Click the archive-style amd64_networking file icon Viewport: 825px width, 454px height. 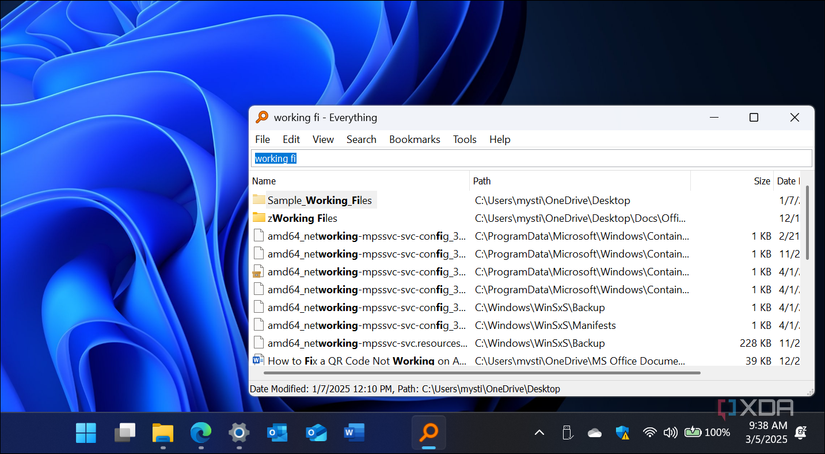(258, 272)
